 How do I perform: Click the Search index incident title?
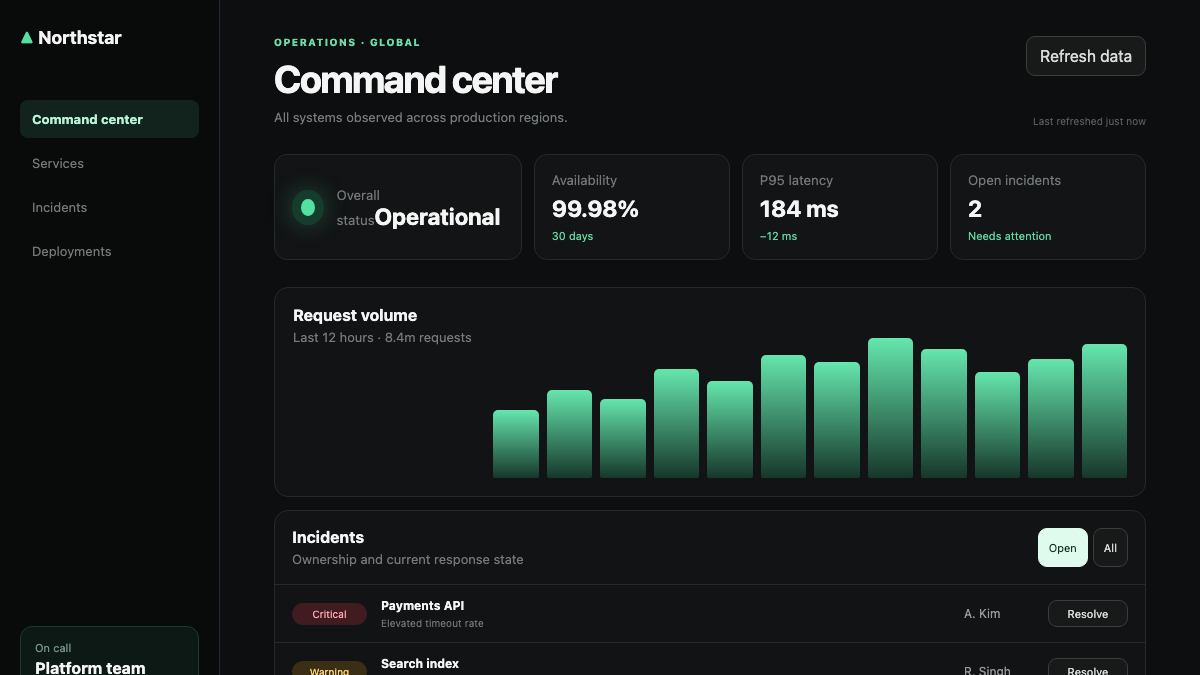click(x=420, y=663)
